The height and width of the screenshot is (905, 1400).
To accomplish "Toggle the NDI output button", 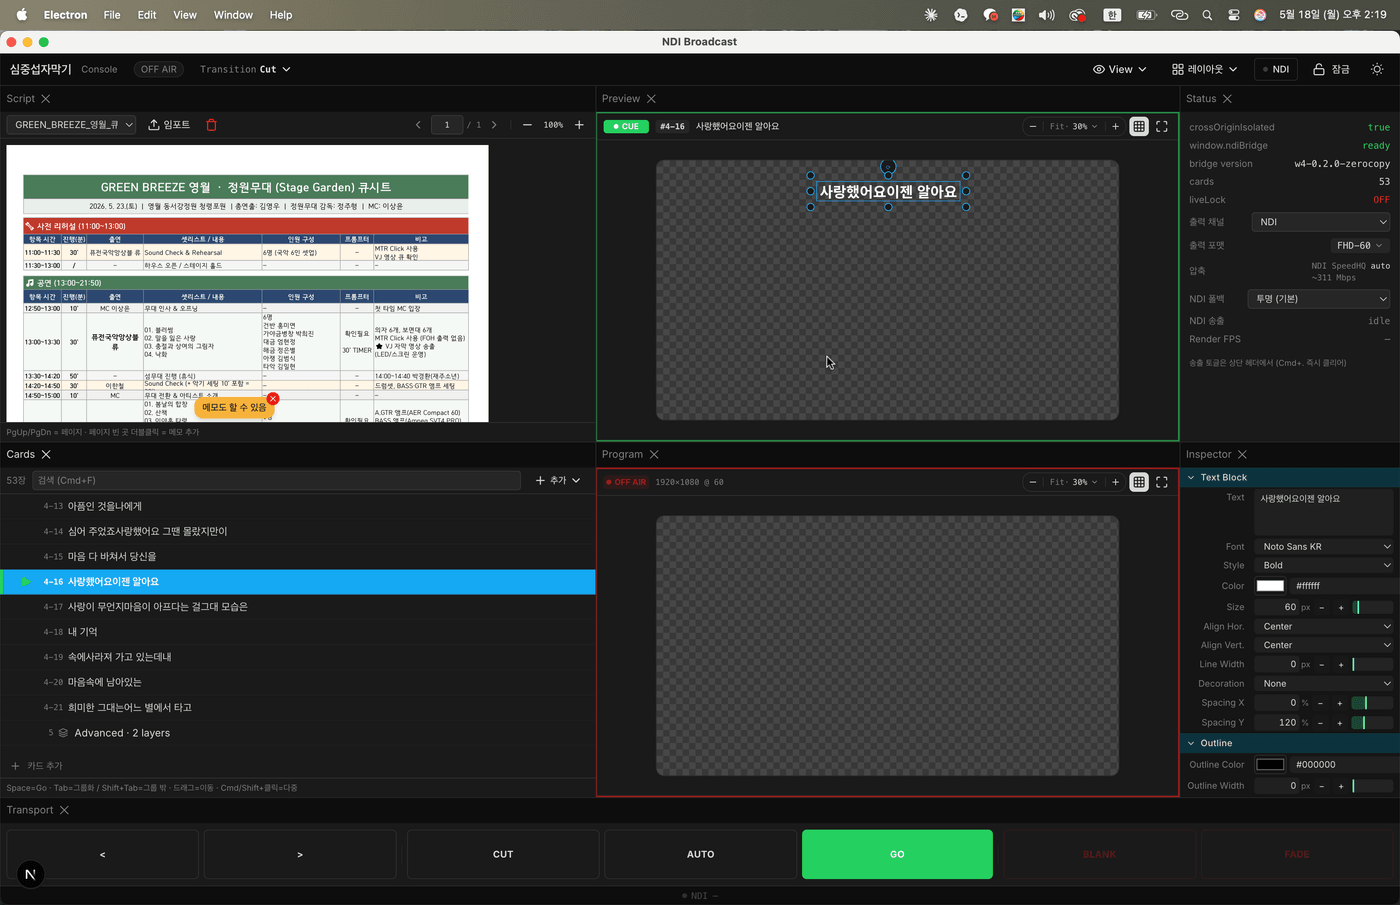I will (x=1276, y=69).
